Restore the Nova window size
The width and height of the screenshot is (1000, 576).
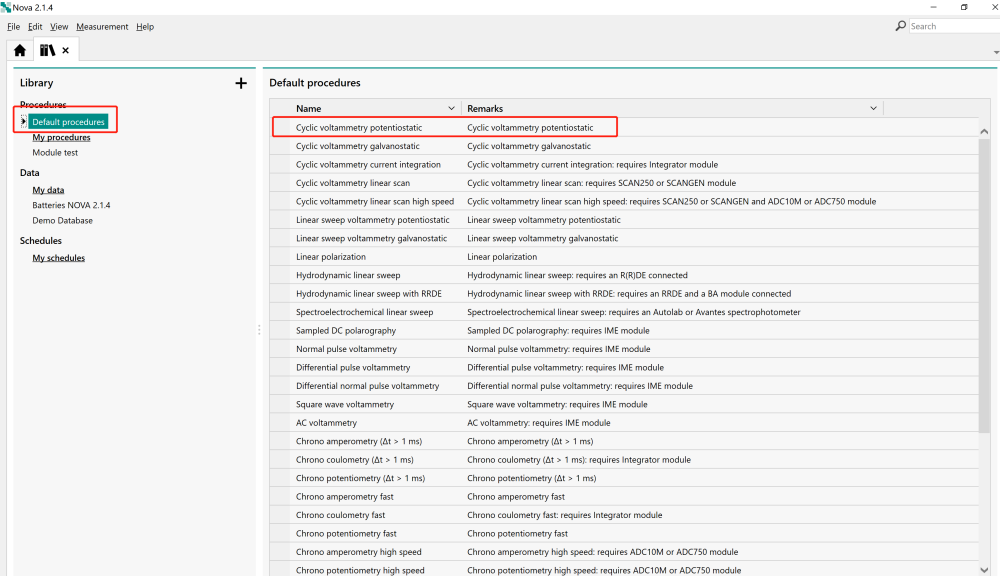[x=964, y=7]
